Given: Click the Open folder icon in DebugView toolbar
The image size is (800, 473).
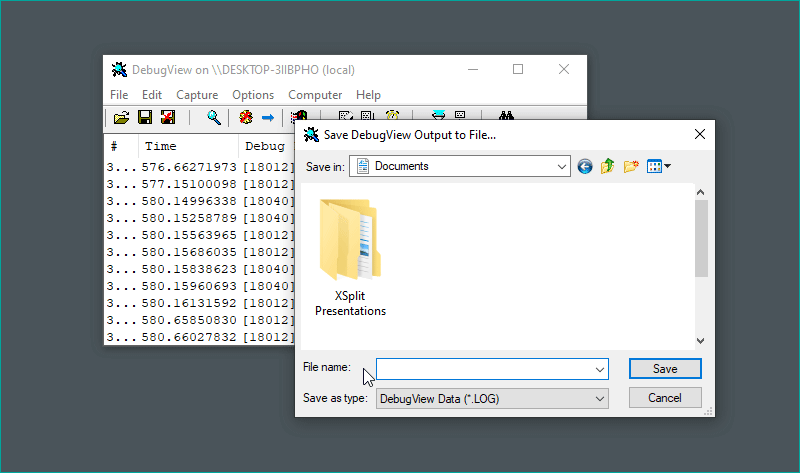Looking at the screenshot, I should point(121,118).
